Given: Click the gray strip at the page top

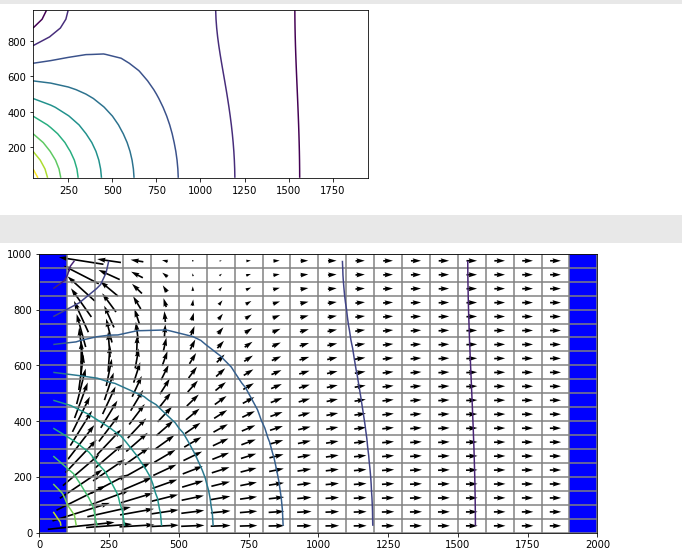Looking at the screenshot, I should [340, 2].
